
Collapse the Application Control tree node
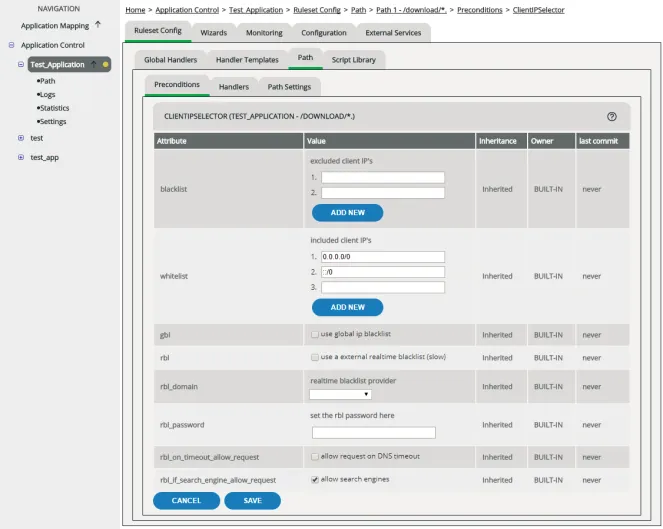tap(11, 45)
